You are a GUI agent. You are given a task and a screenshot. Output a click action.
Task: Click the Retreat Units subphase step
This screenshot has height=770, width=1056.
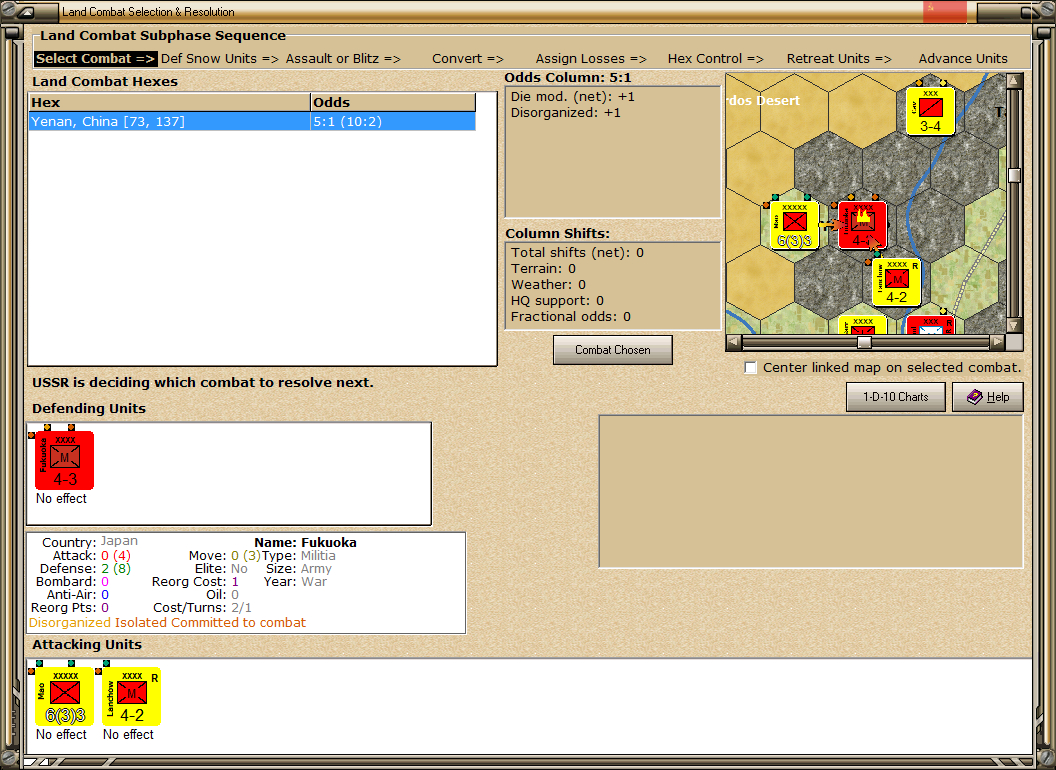pos(839,59)
